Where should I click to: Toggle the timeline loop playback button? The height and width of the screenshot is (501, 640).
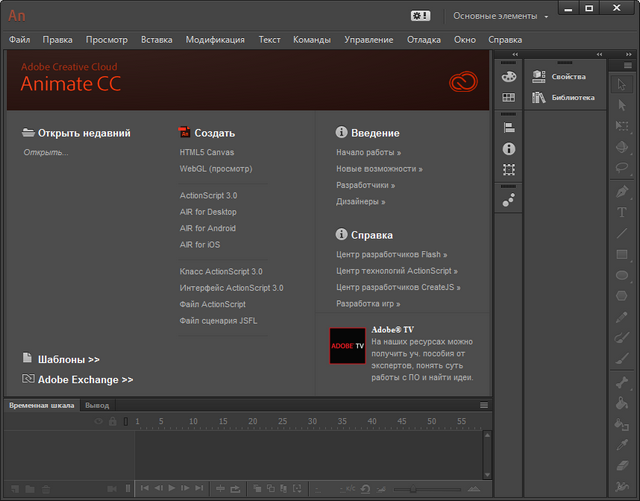[236, 488]
